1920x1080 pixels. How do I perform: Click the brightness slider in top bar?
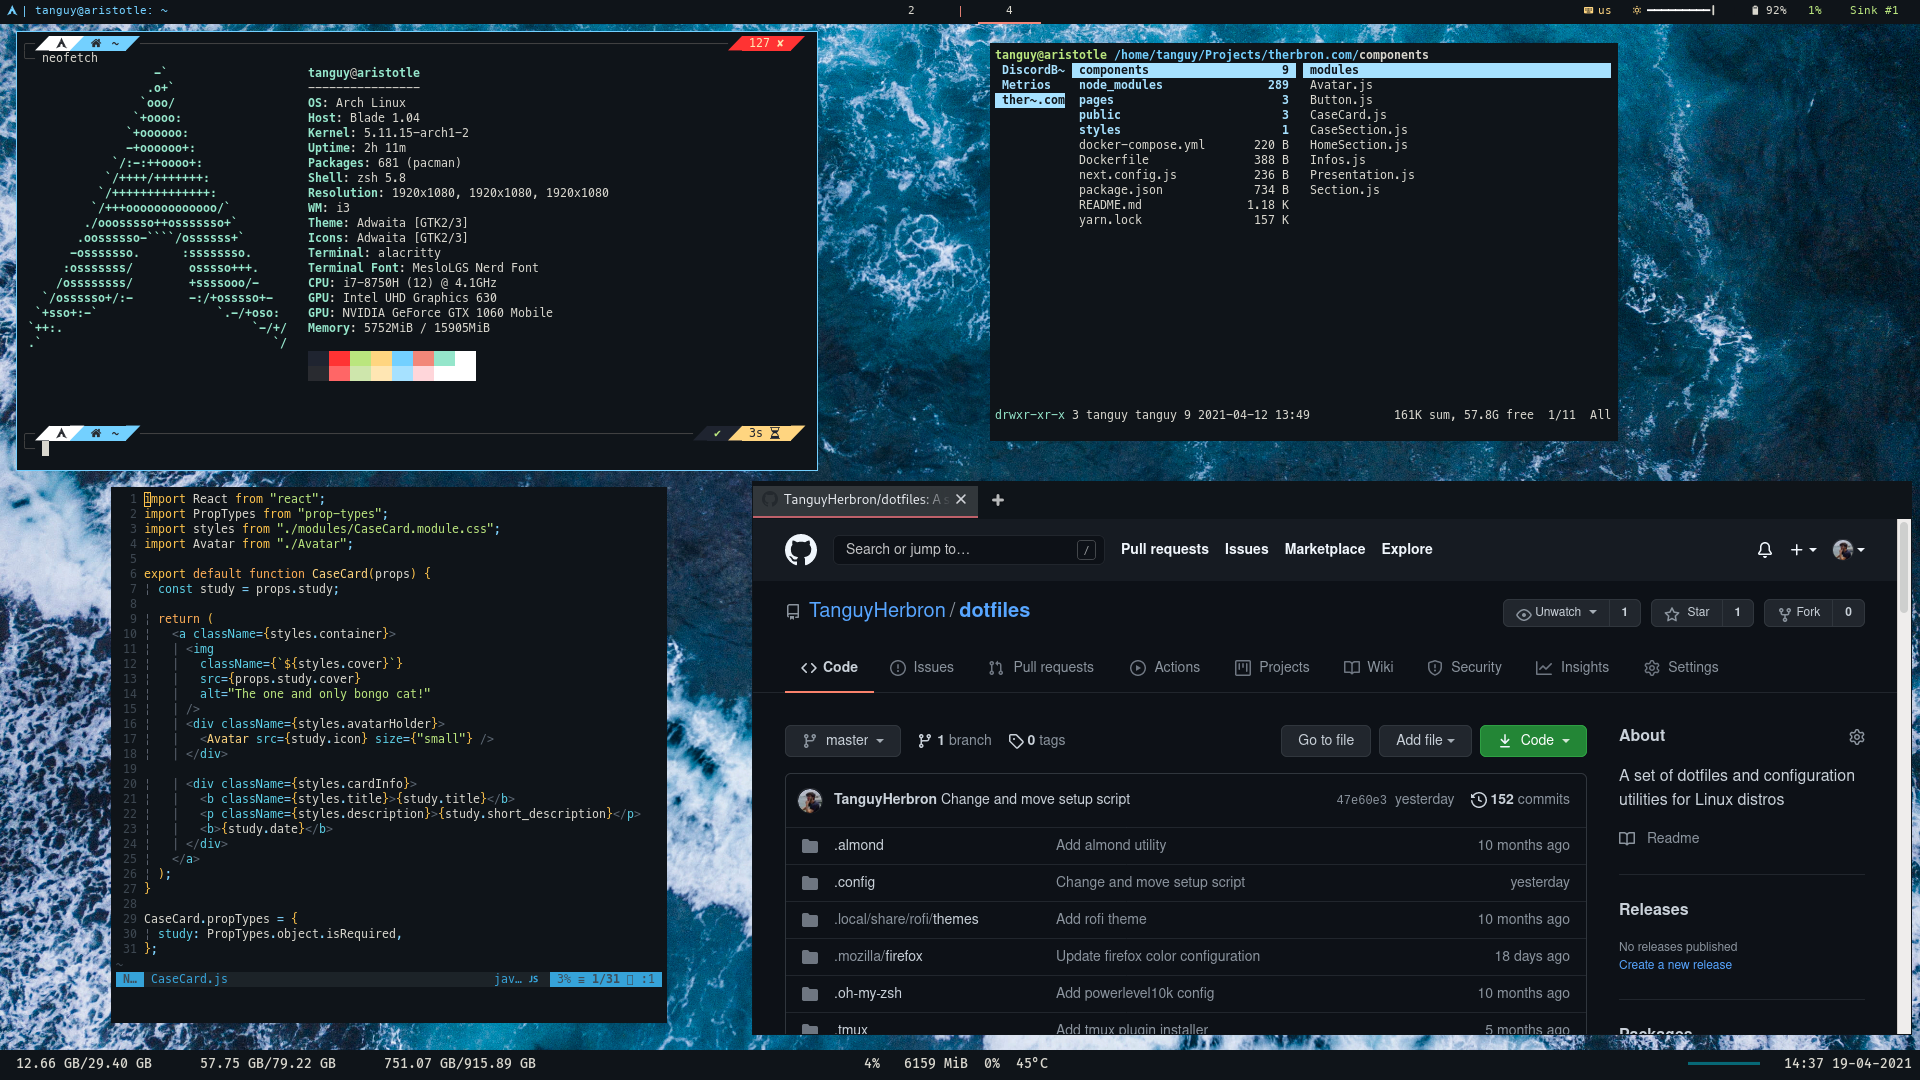coord(1680,10)
